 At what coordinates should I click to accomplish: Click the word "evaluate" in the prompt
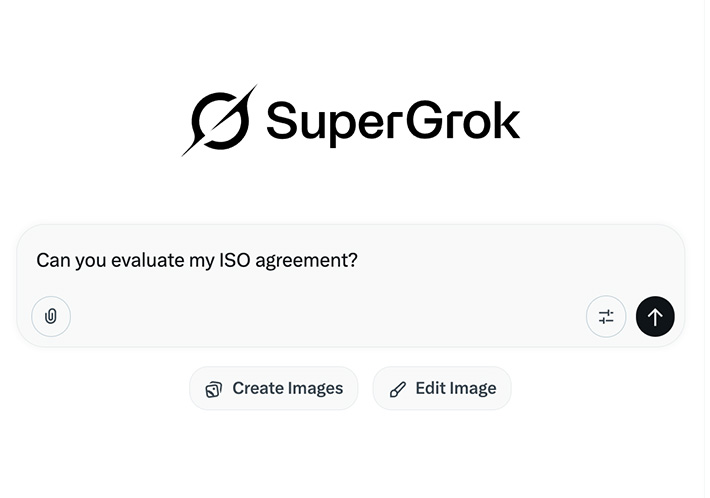[146, 261]
